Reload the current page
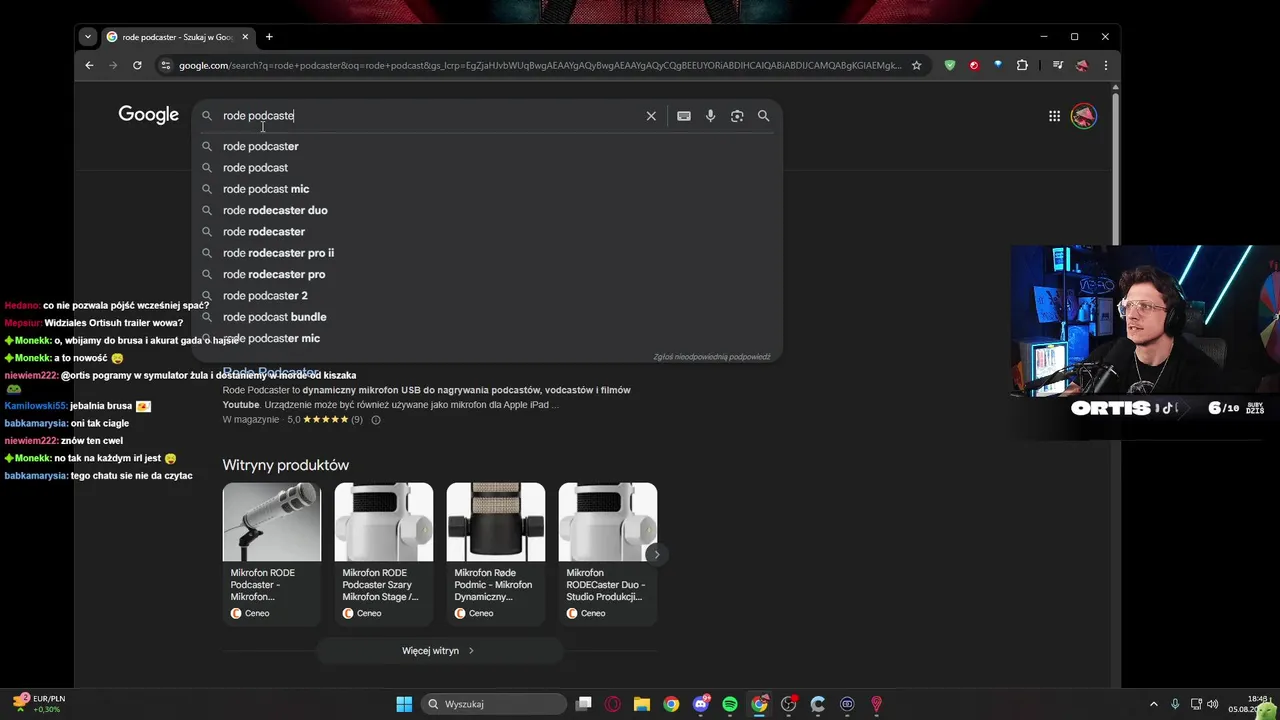Image resolution: width=1280 pixels, height=720 pixels. click(137, 65)
